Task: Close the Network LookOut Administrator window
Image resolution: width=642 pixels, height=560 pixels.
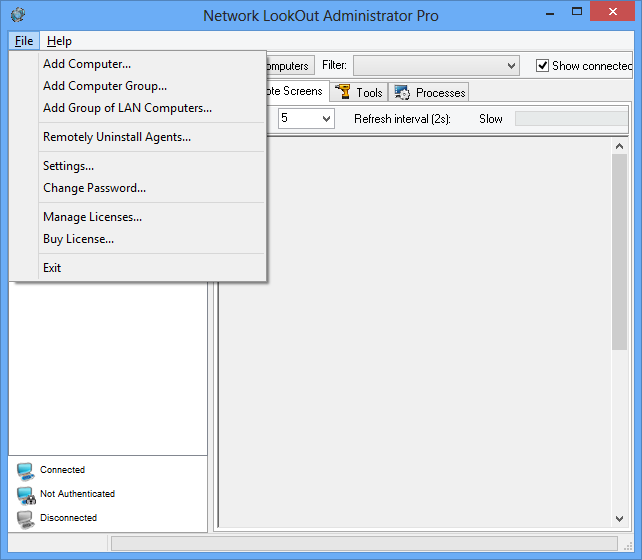Action: tap(613, 11)
